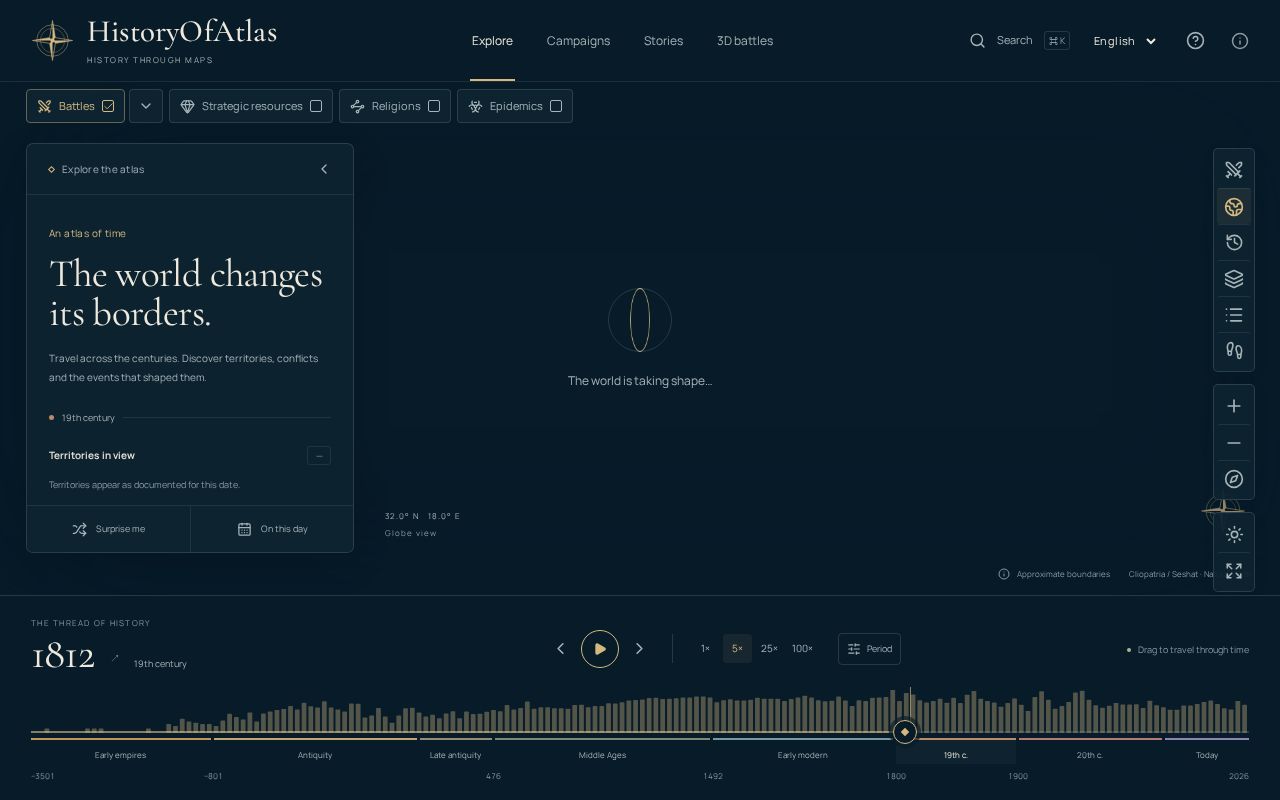Image resolution: width=1280 pixels, height=800 pixels.
Task: Switch to light theme sun icon
Action: click(1234, 535)
